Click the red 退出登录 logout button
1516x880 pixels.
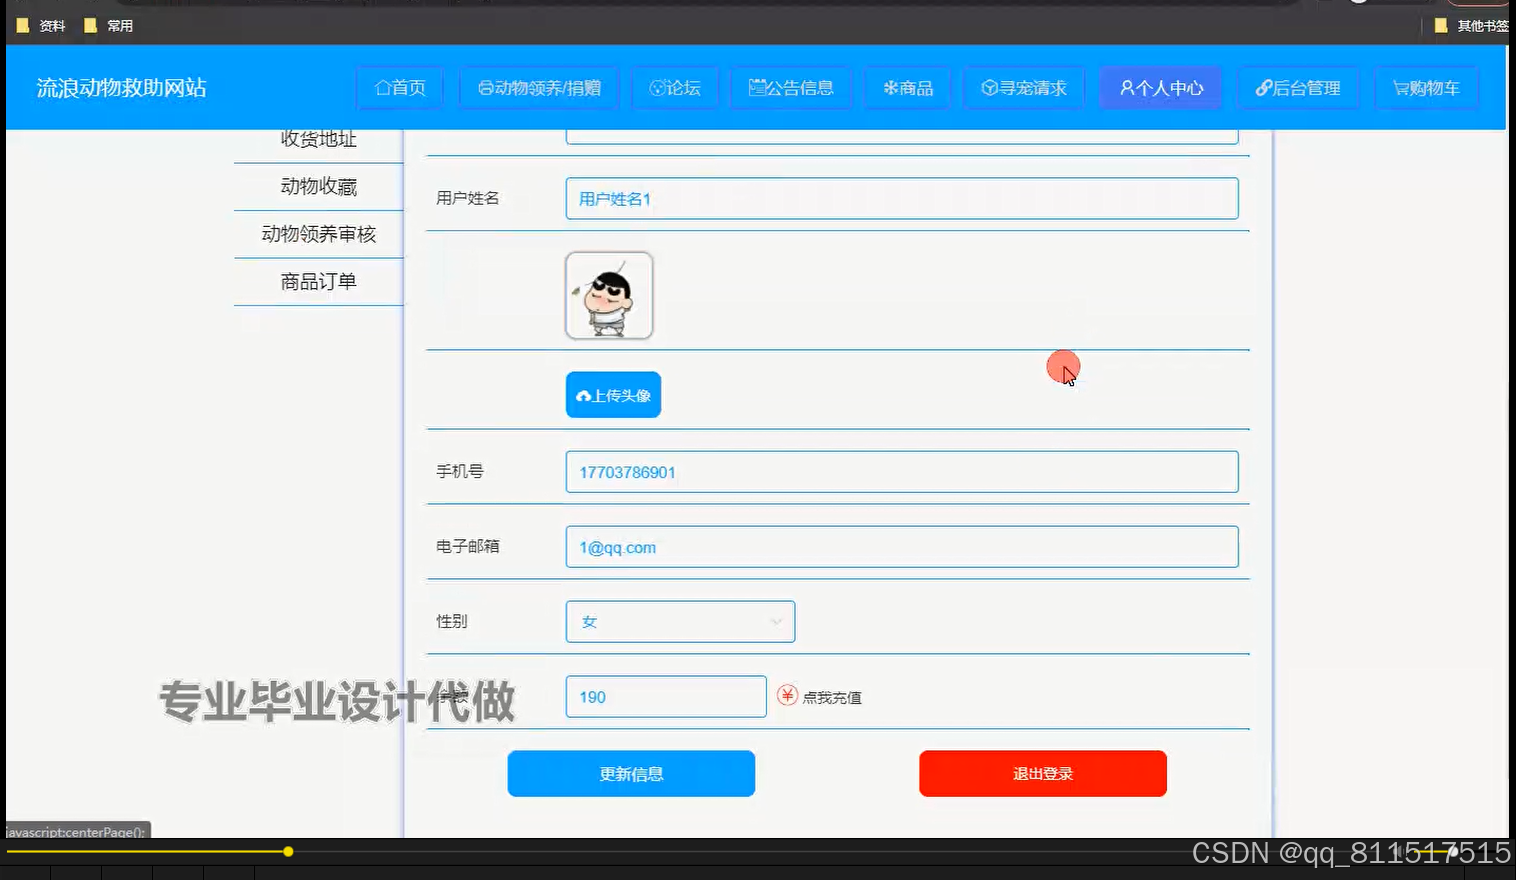tap(1042, 773)
